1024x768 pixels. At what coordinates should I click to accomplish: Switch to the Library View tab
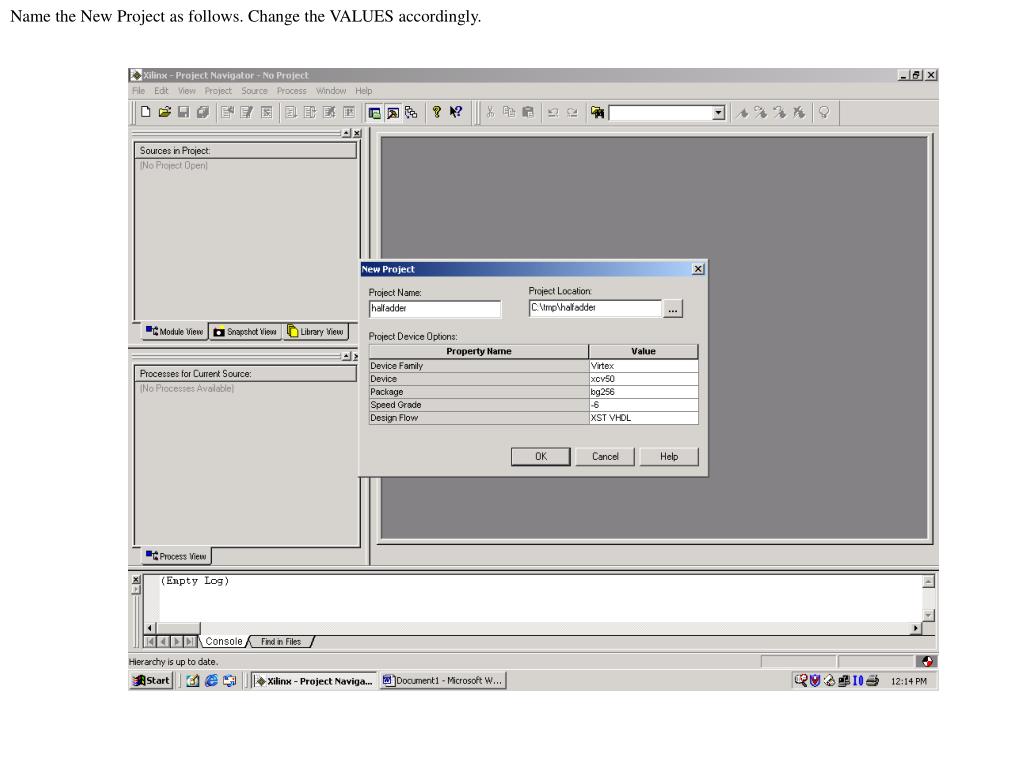[315, 332]
